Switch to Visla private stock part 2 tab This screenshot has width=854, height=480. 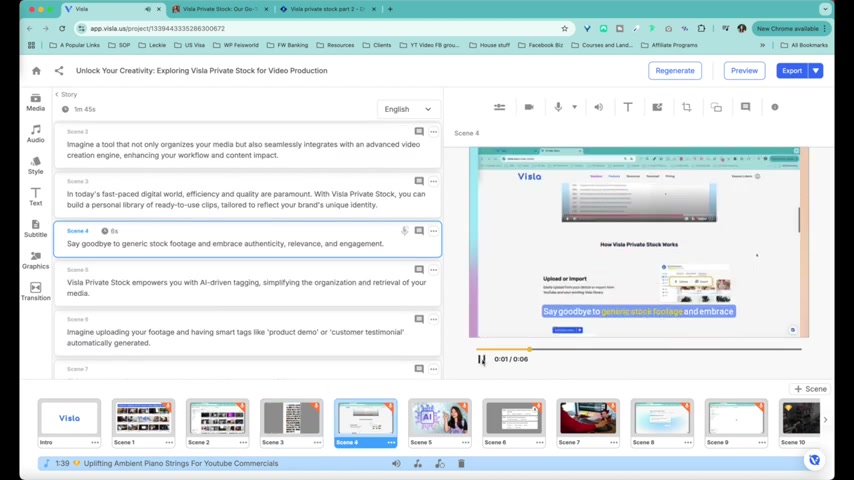coord(325,9)
